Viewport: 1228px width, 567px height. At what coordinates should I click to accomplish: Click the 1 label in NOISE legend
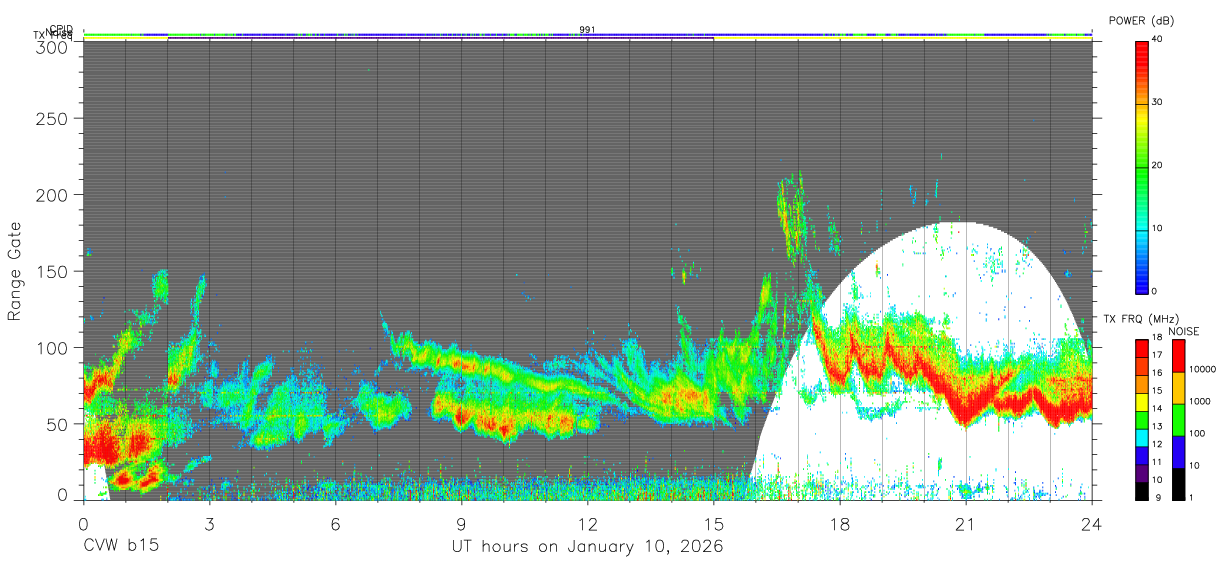pos(1189,497)
